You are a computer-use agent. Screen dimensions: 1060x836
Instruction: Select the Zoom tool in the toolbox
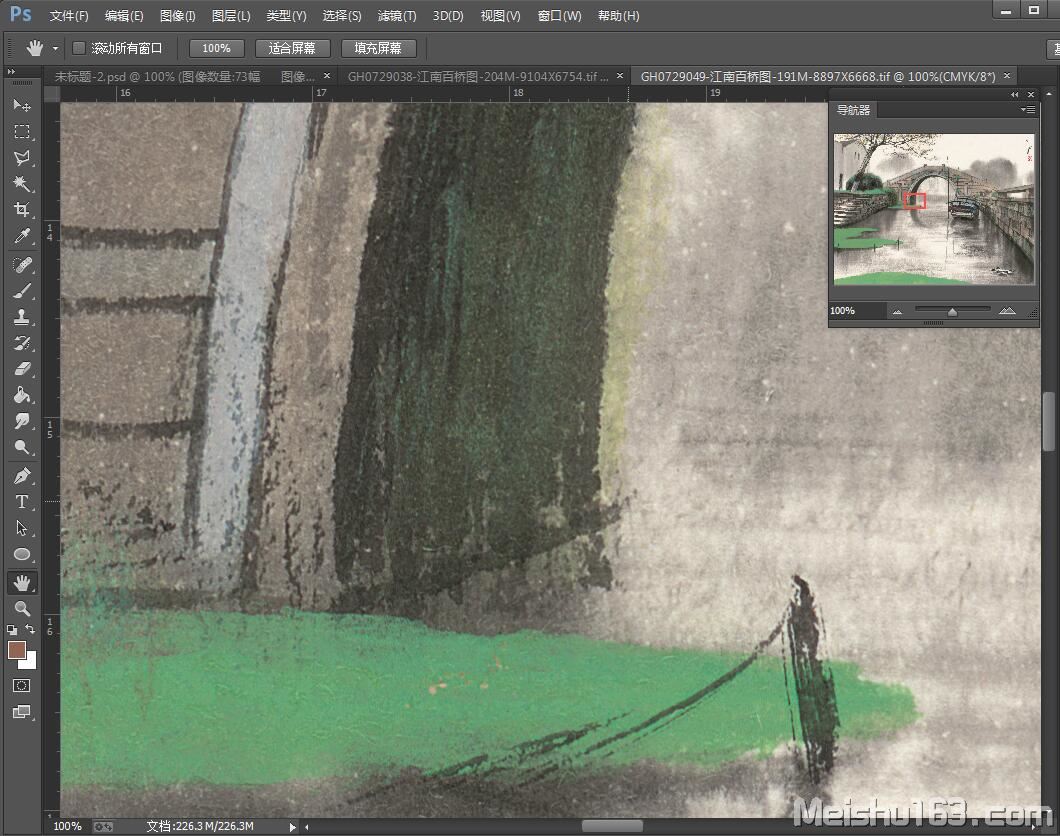pyautogui.click(x=22, y=608)
